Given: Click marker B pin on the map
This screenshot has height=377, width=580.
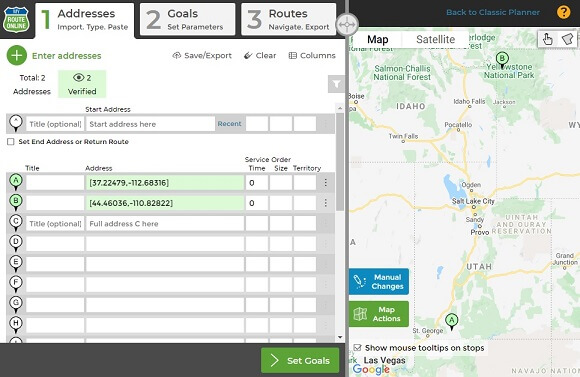Looking at the screenshot, I should 502,59.
